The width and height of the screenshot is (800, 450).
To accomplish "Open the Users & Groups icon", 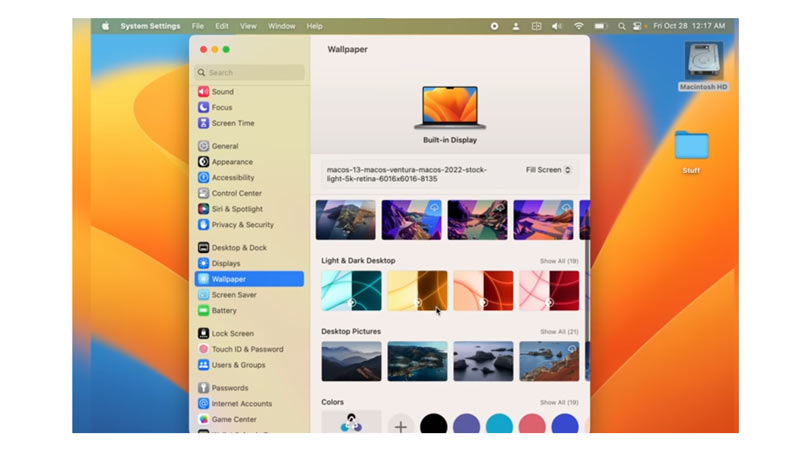I will point(203,365).
